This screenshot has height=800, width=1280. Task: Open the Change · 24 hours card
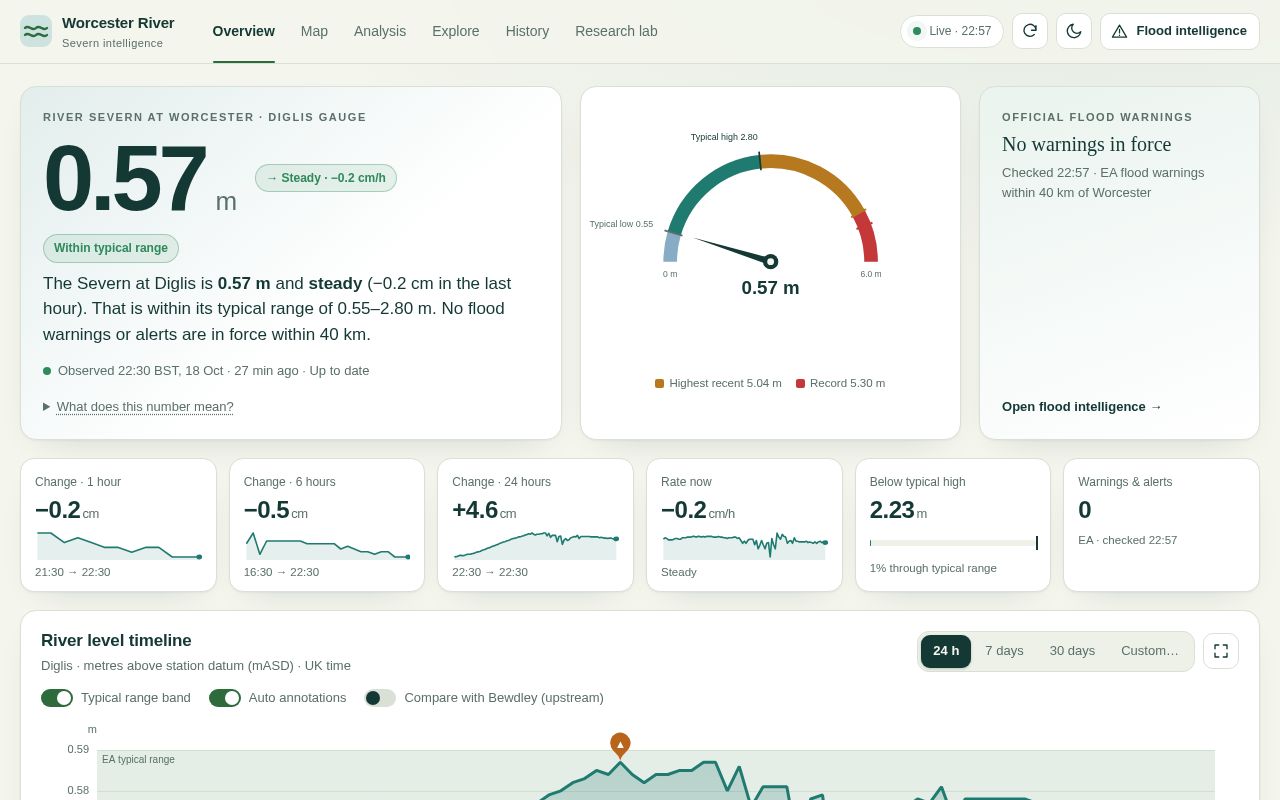[x=535, y=525]
